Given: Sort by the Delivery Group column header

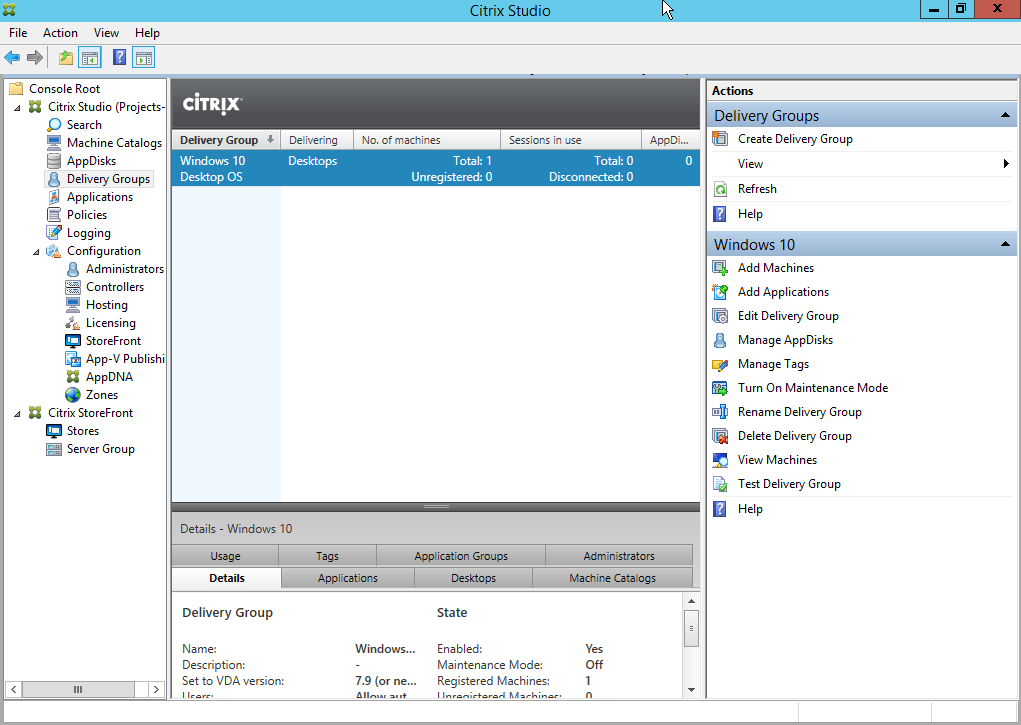Looking at the screenshot, I should [x=226, y=140].
